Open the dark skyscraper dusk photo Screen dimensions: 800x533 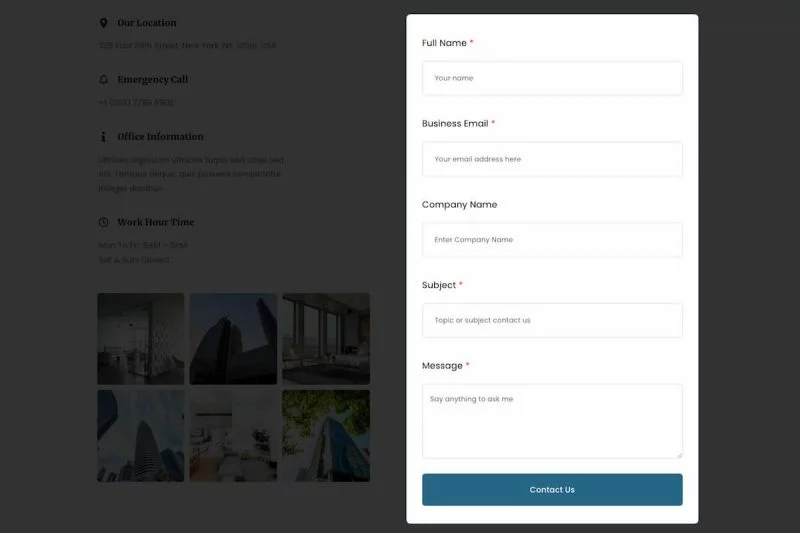[x=233, y=339]
